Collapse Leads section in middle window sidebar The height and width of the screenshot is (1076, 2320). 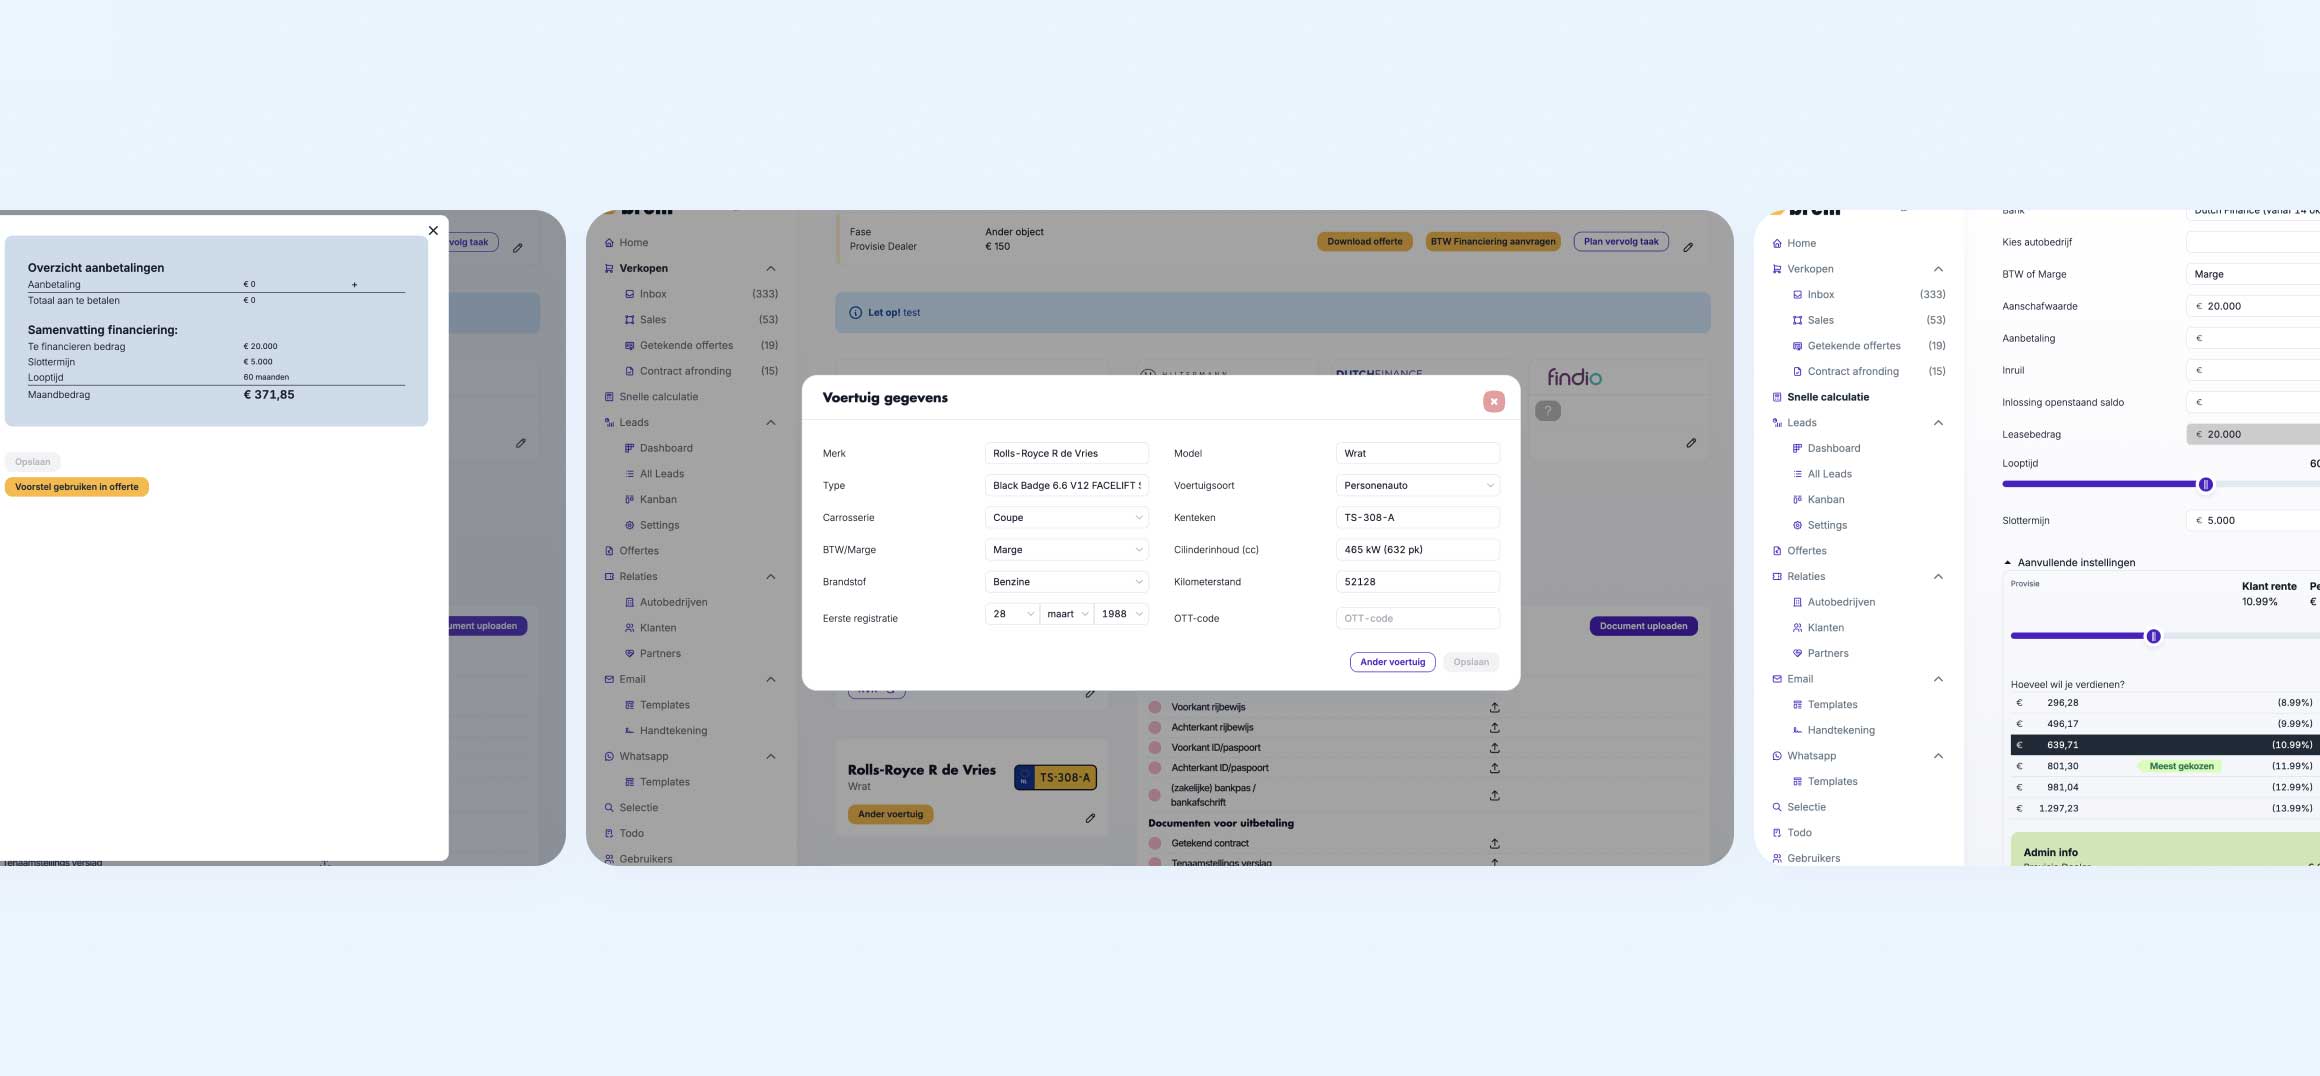(771, 422)
